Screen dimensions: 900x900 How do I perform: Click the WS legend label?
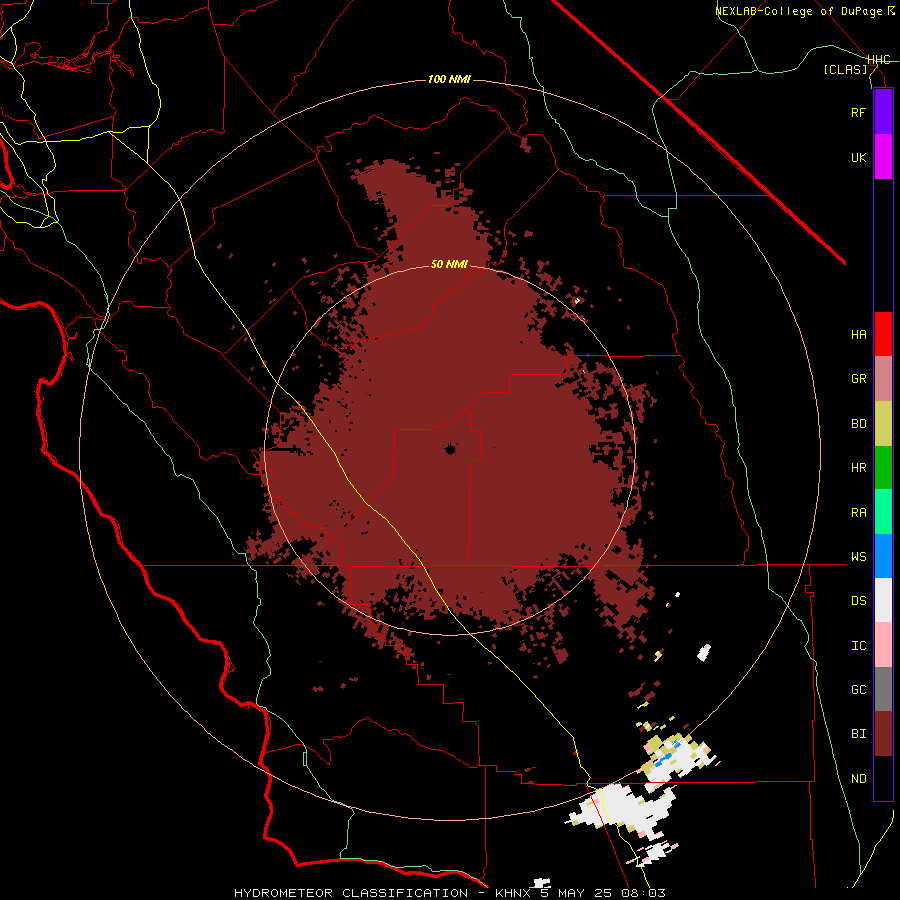(x=858, y=556)
